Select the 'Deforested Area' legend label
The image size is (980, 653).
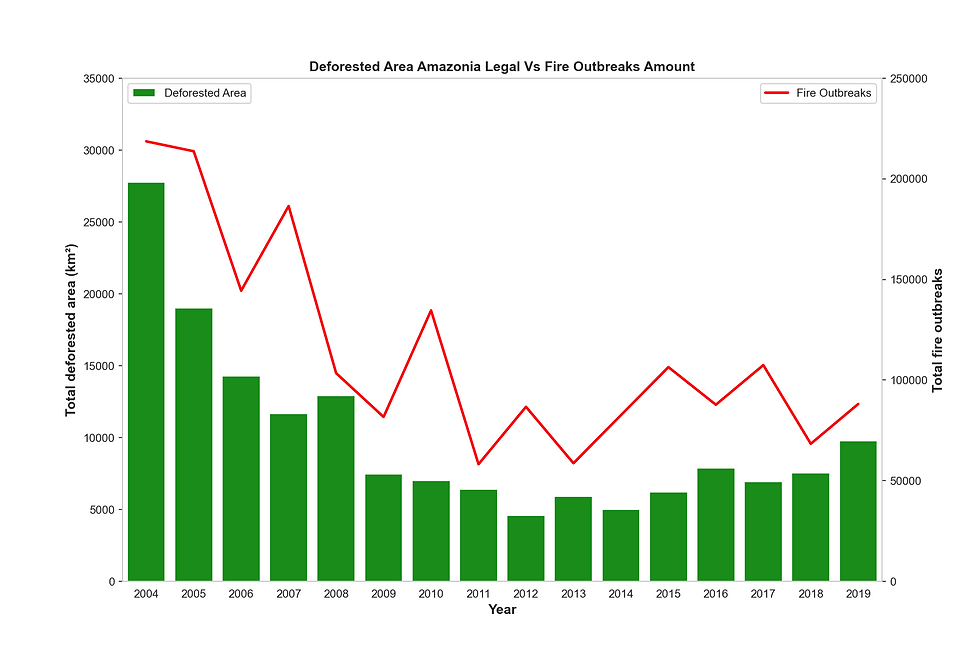(205, 93)
